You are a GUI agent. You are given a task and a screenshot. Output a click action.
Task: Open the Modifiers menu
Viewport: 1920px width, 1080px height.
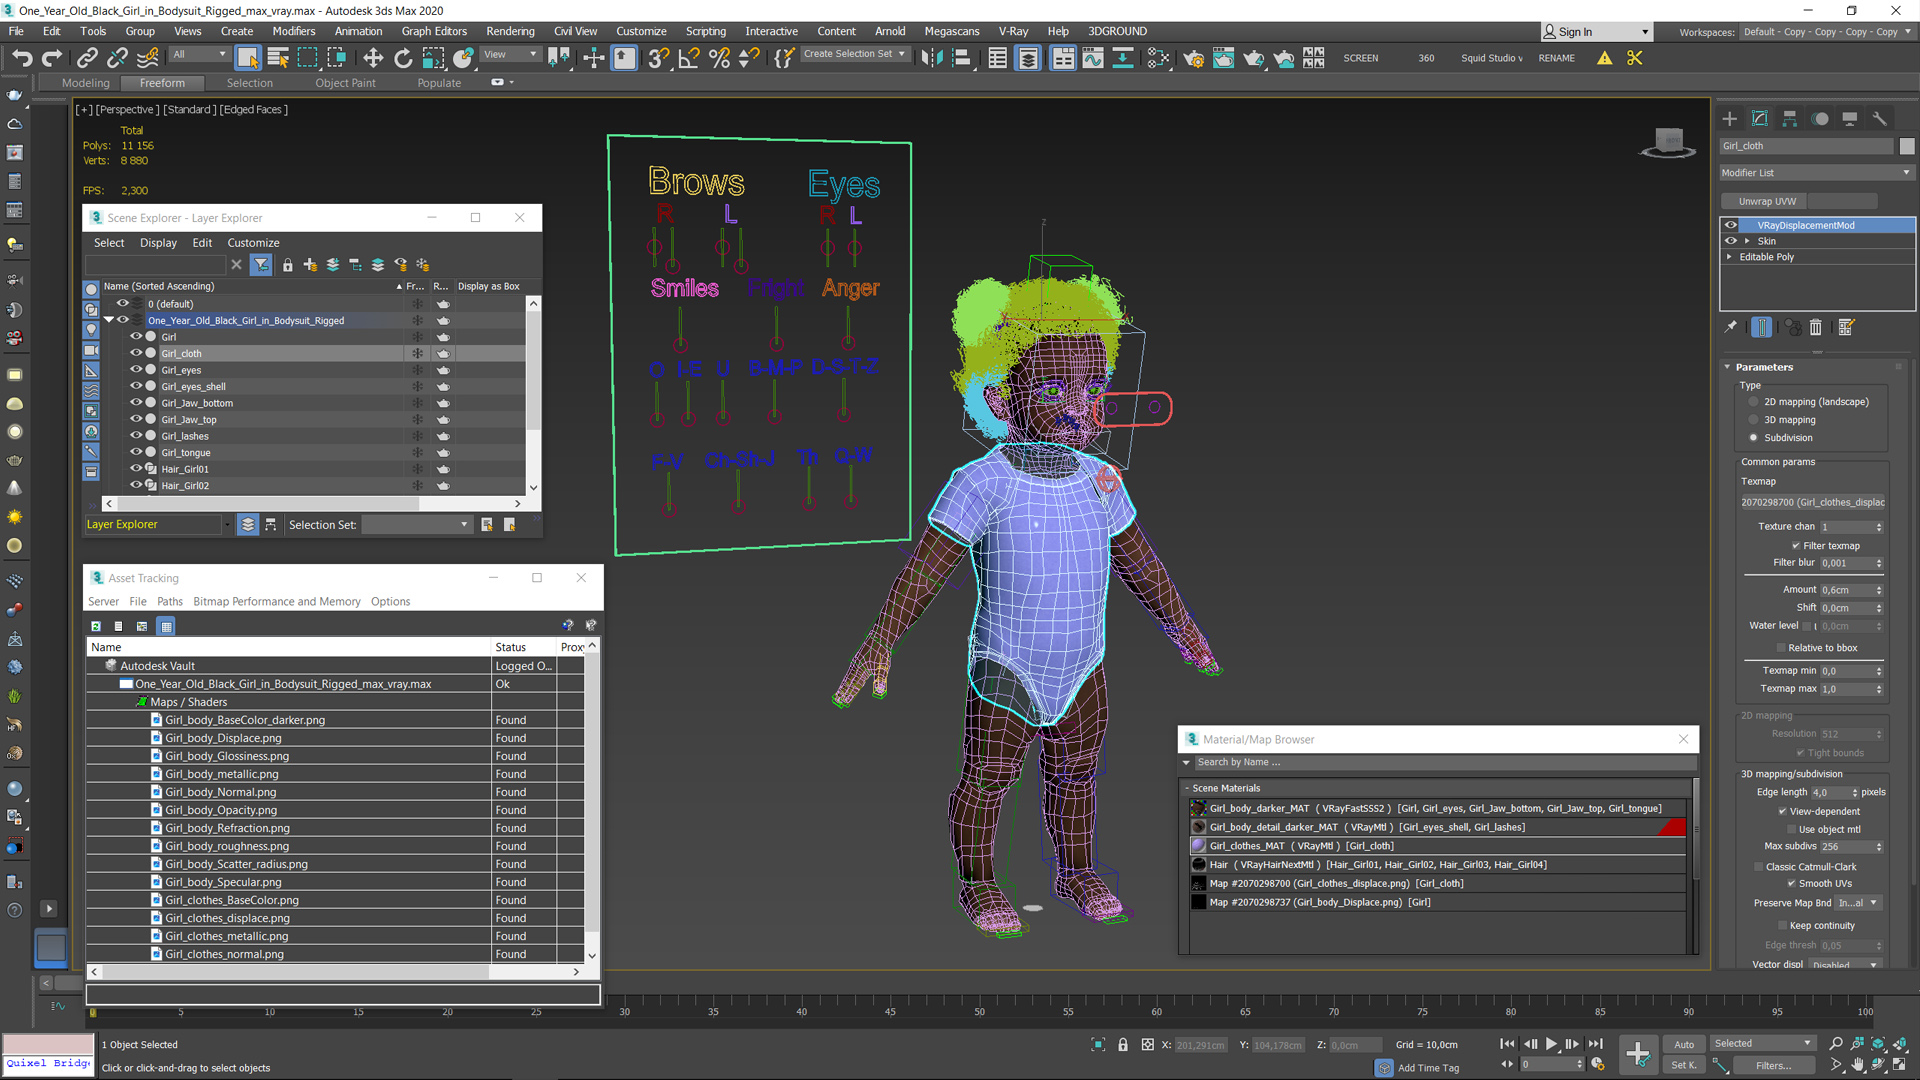tap(293, 31)
